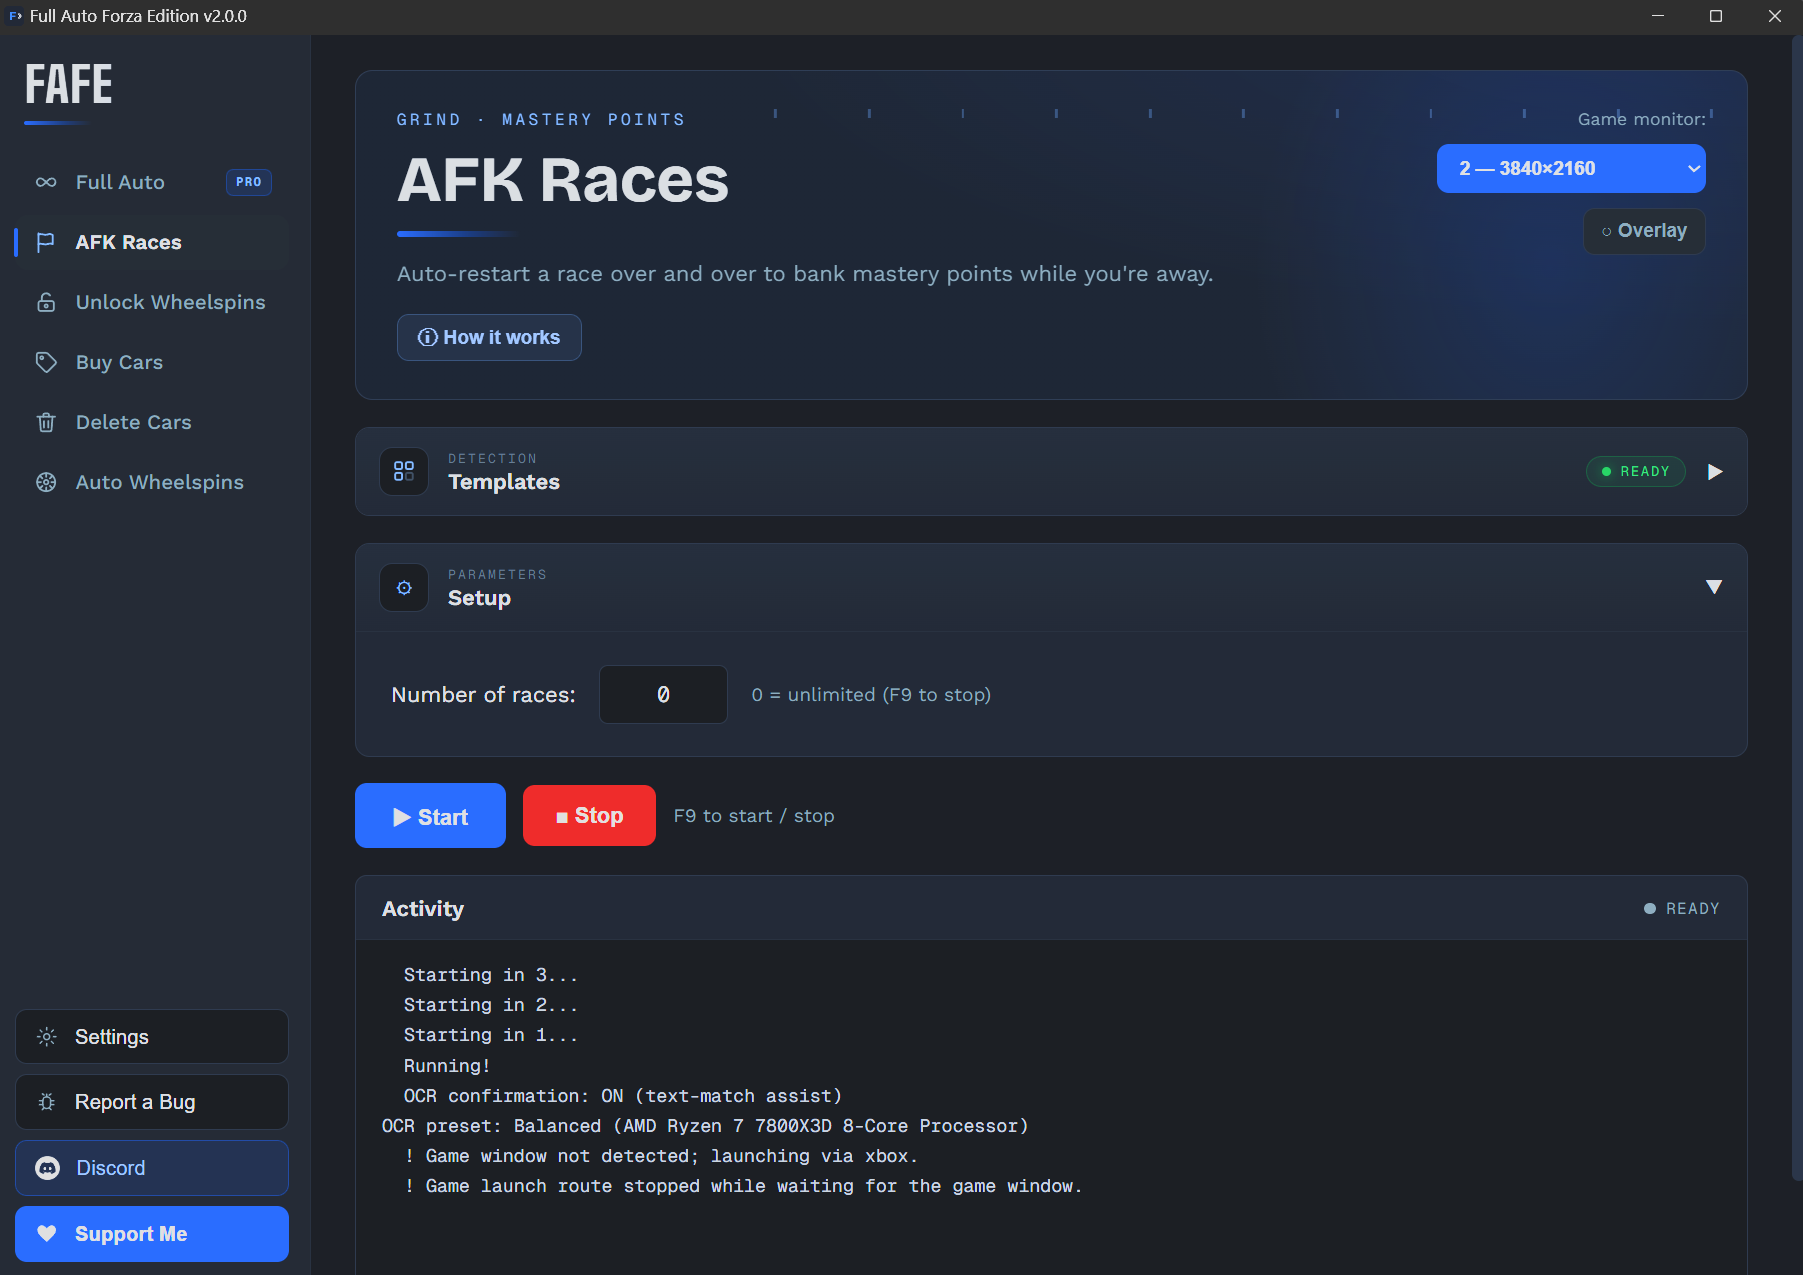Image resolution: width=1803 pixels, height=1275 pixels.
Task: Click the app icon in the title bar
Action: 15,16
